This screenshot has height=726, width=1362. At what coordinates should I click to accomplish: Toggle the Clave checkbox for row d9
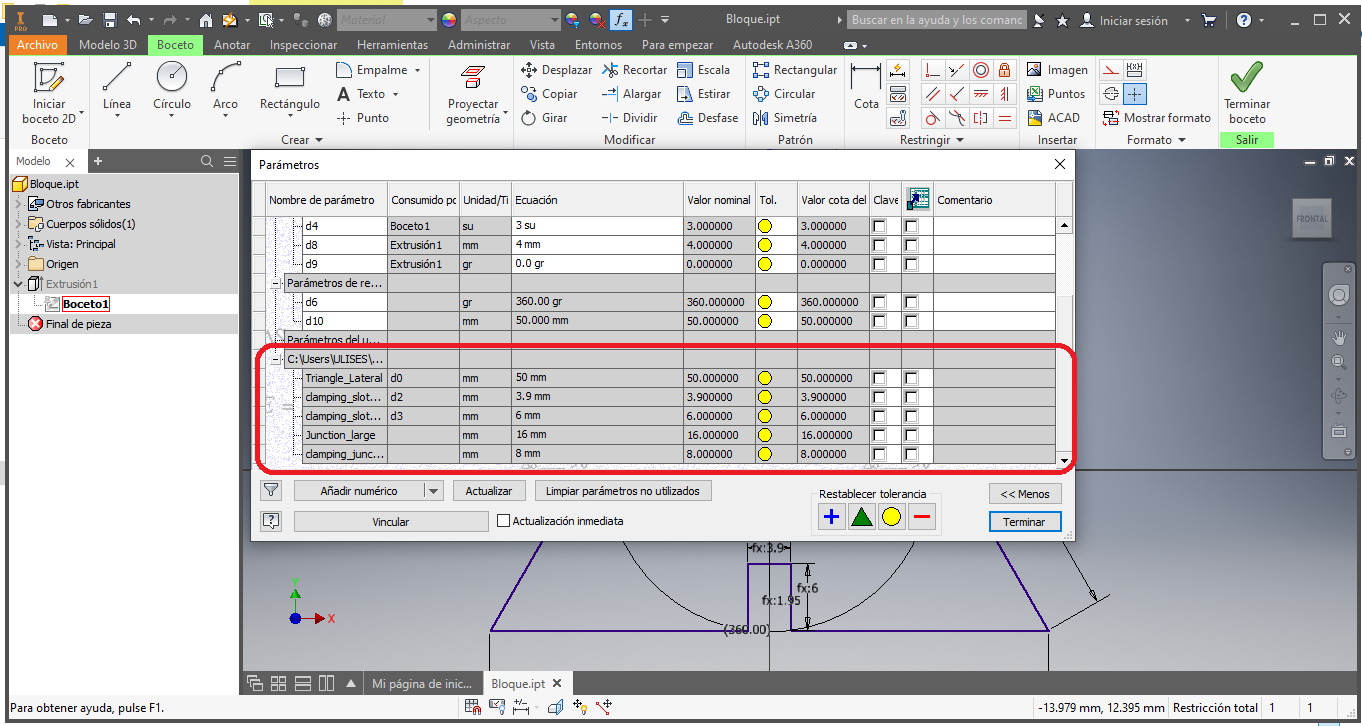pyautogui.click(x=879, y=265)
